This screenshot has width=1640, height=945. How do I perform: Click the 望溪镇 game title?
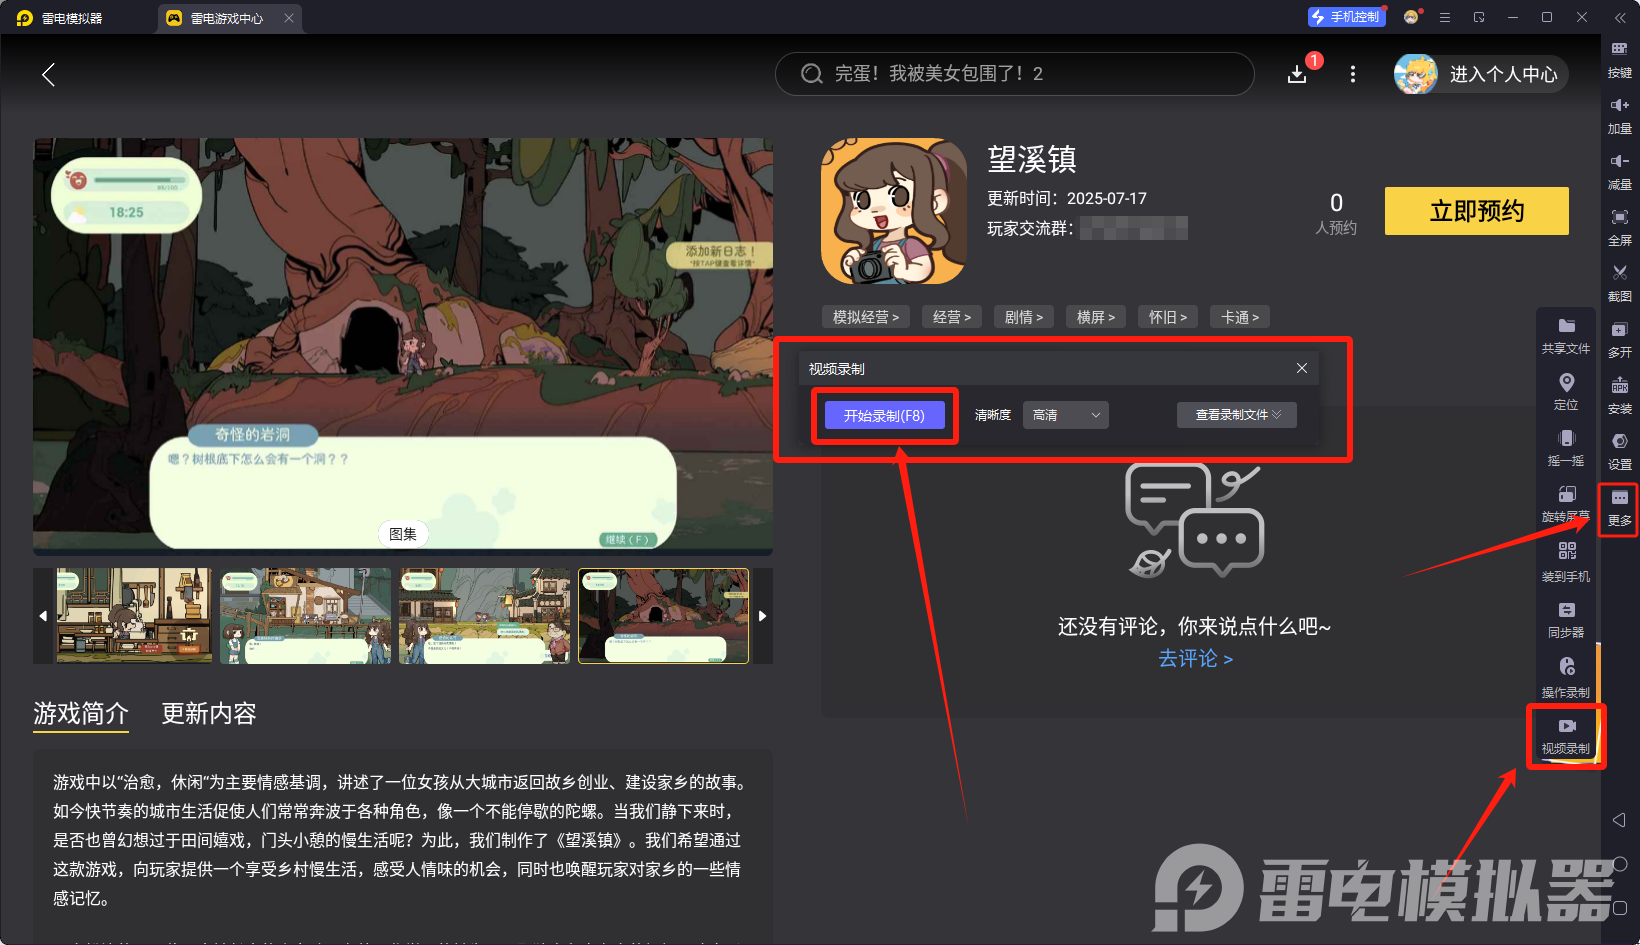(x=1032, y=159)
